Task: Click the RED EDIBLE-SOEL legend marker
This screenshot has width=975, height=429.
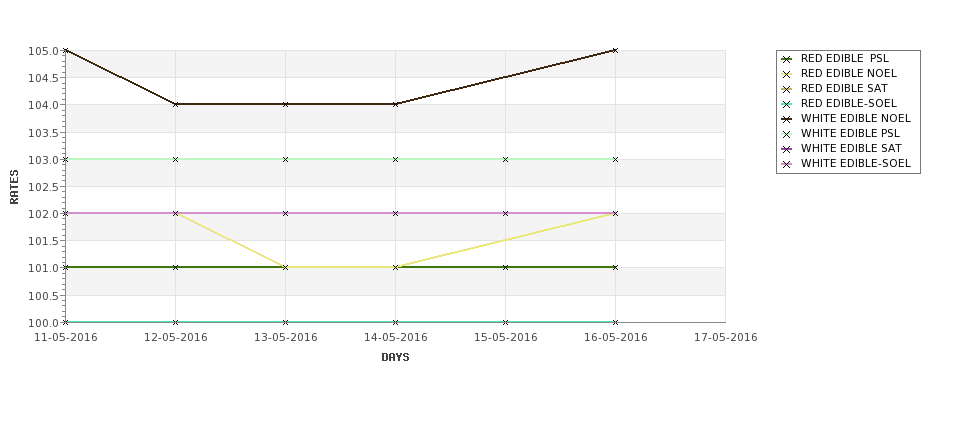Action: [786, 104]
